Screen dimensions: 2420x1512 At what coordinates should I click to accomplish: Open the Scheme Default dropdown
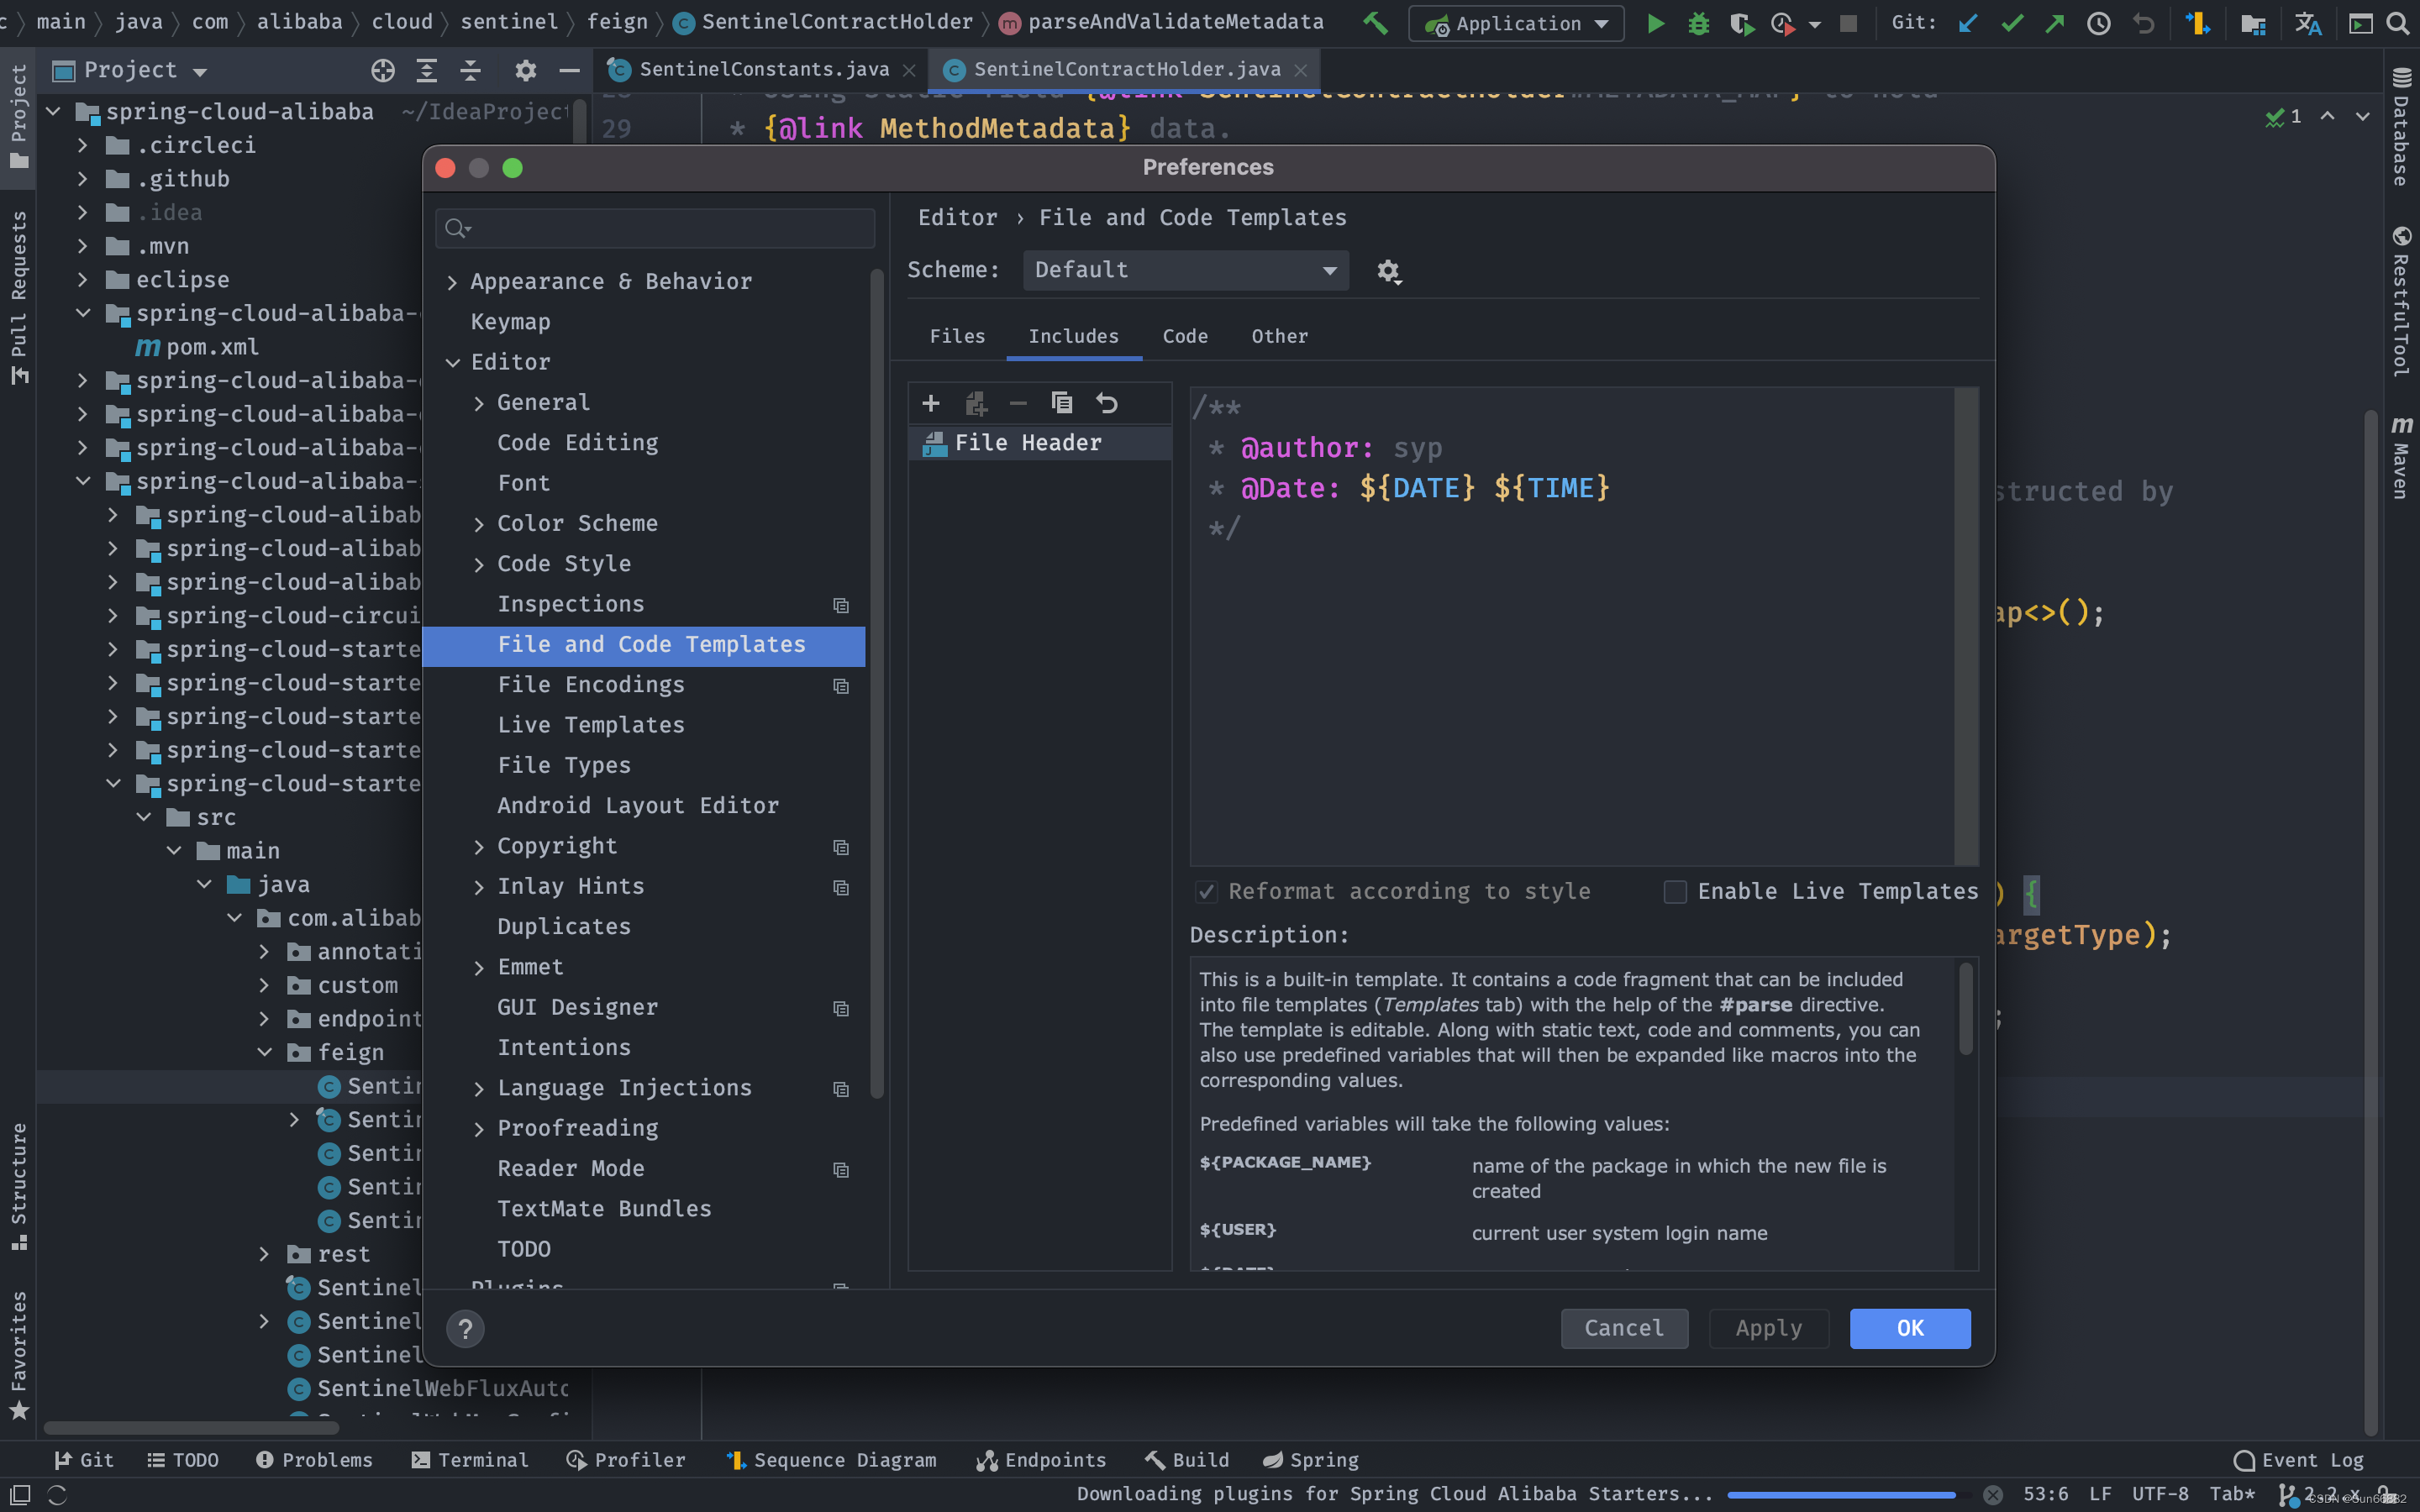point(1185,270)
